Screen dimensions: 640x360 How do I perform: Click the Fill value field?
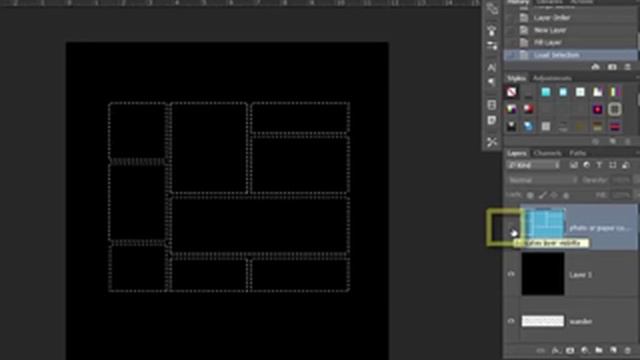[621, 196]
